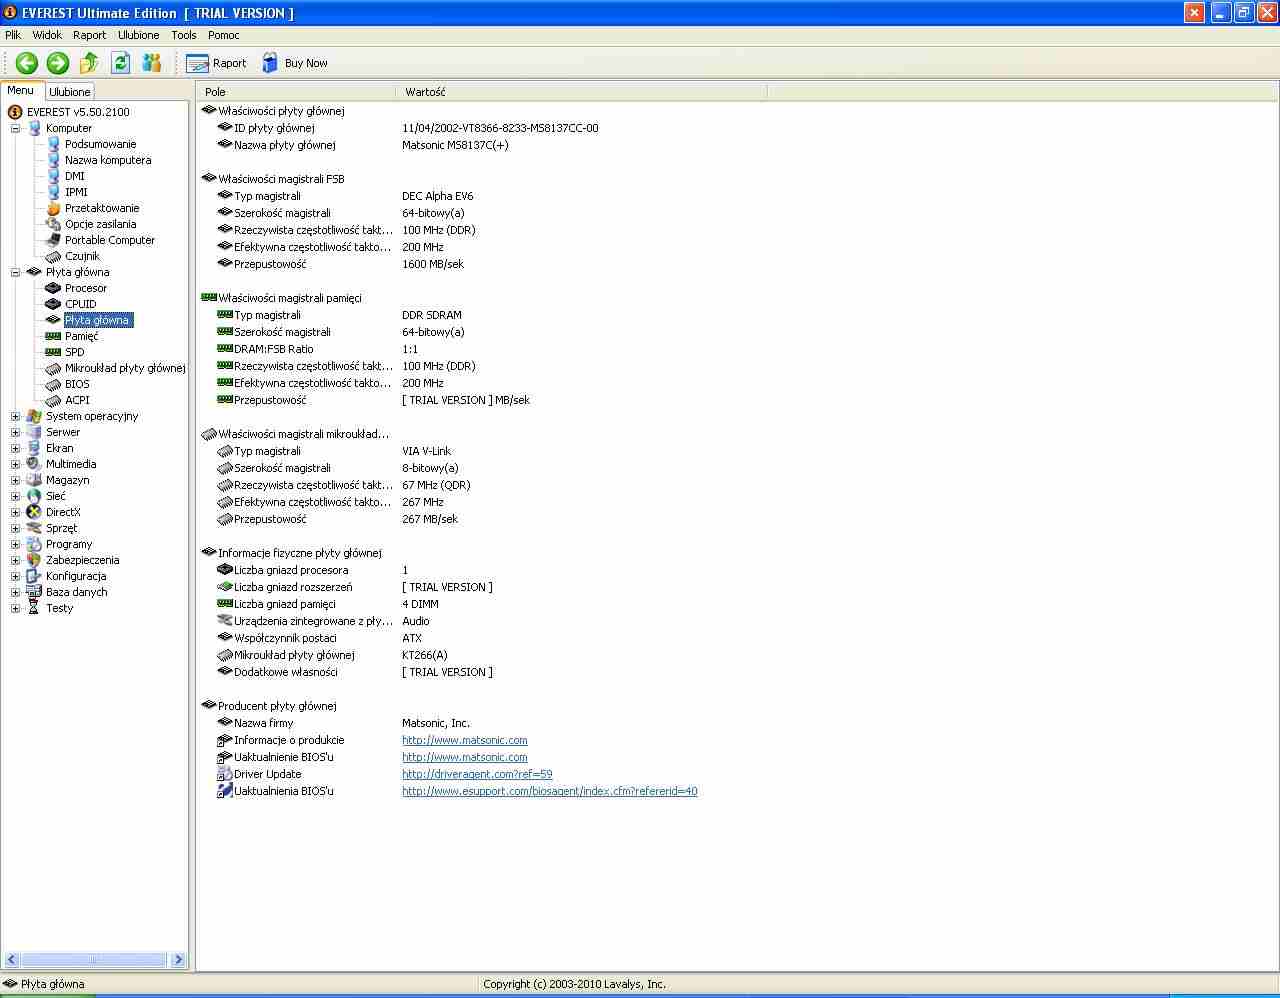Click the Sprzęt hardware icon
Image resolution: width=1280 pixels, height=998 pixels.
coord(34,528)
